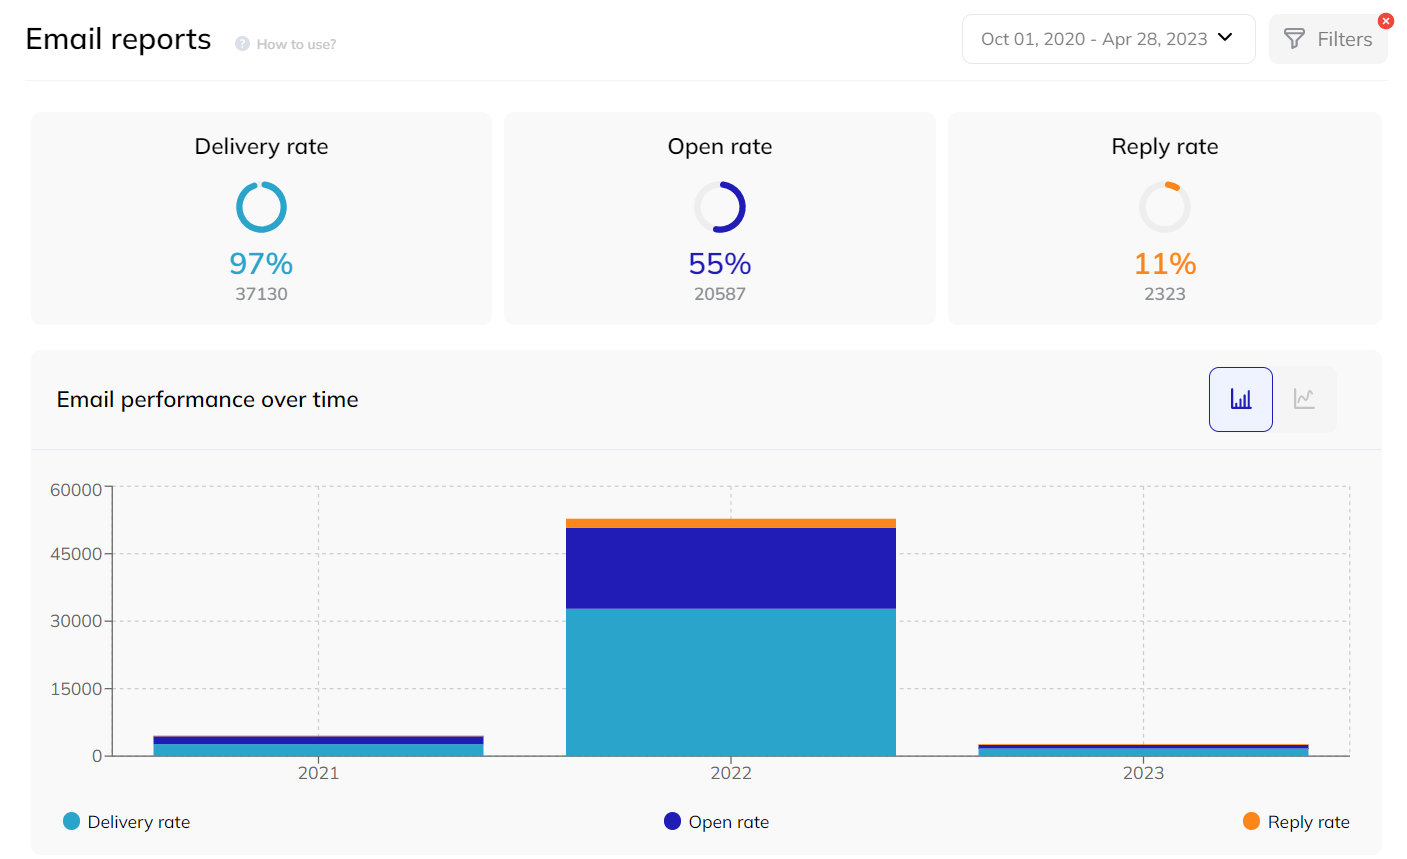This screenshot has width=1407, height=859.
Task: Click the 45000 y-axis label
Action: pos(76,554)
